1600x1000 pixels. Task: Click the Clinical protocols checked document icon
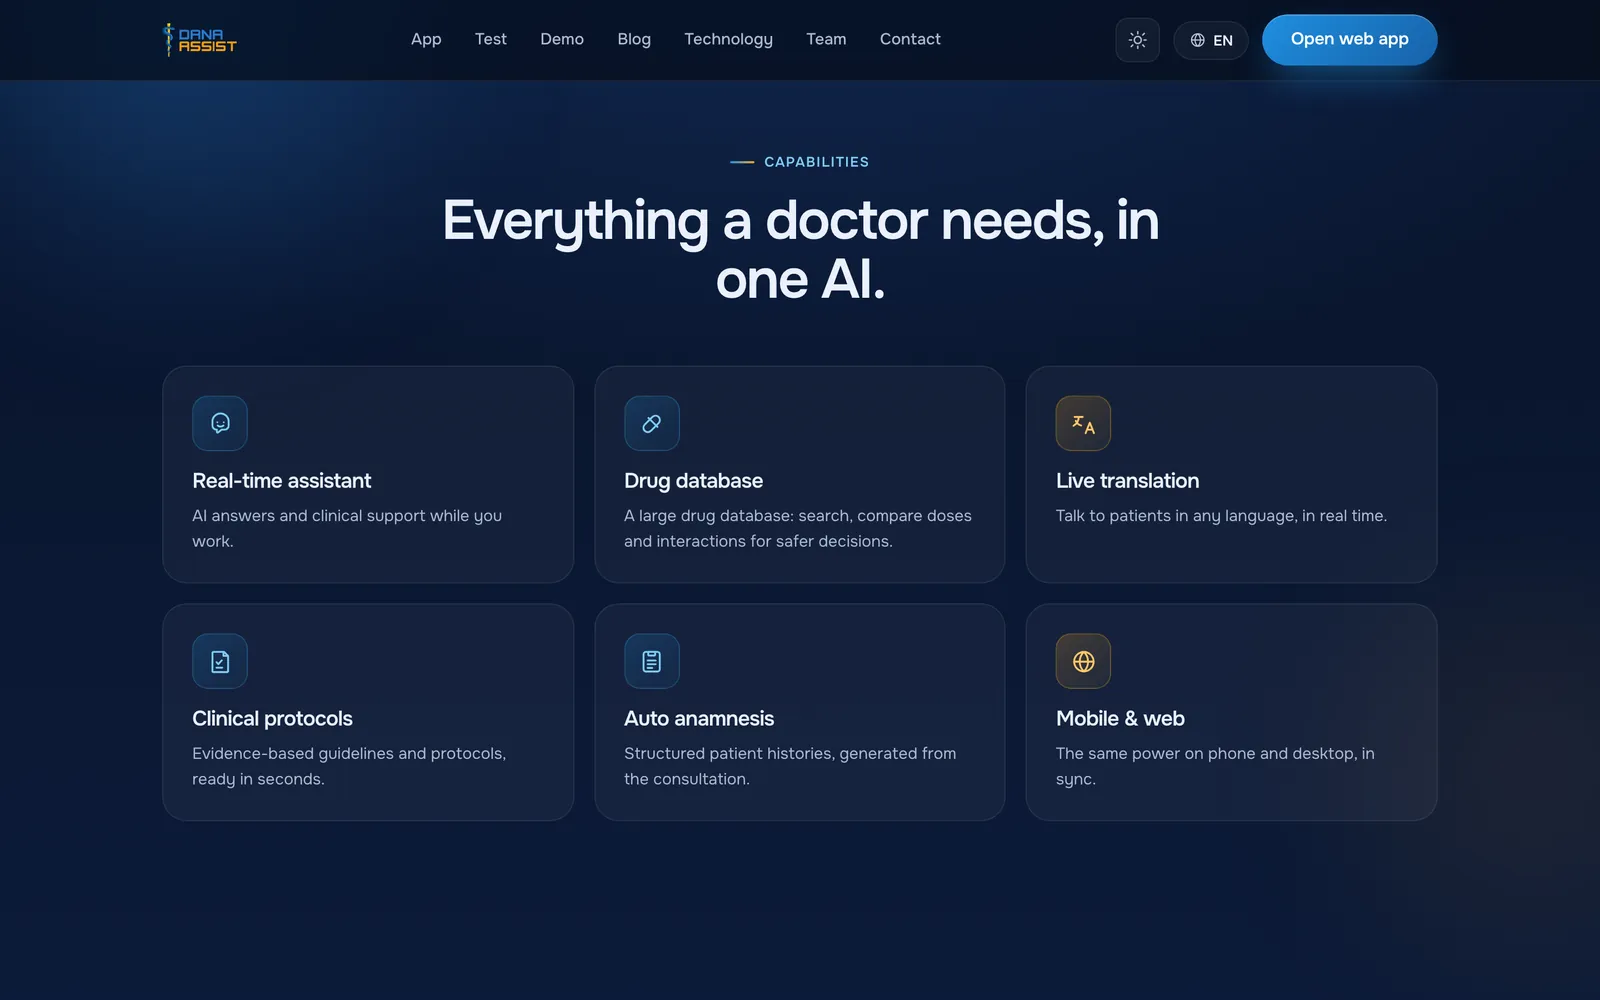(220, 661)
